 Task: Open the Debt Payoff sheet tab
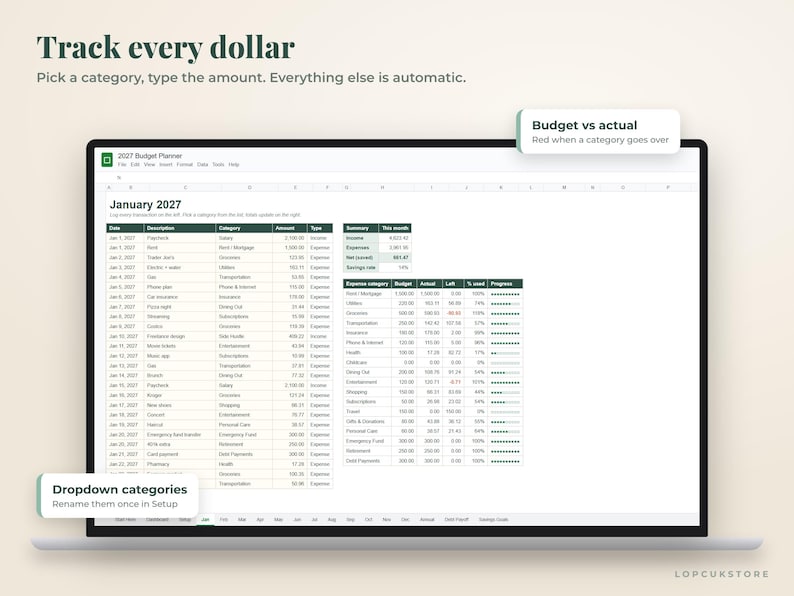pos(456,520)
